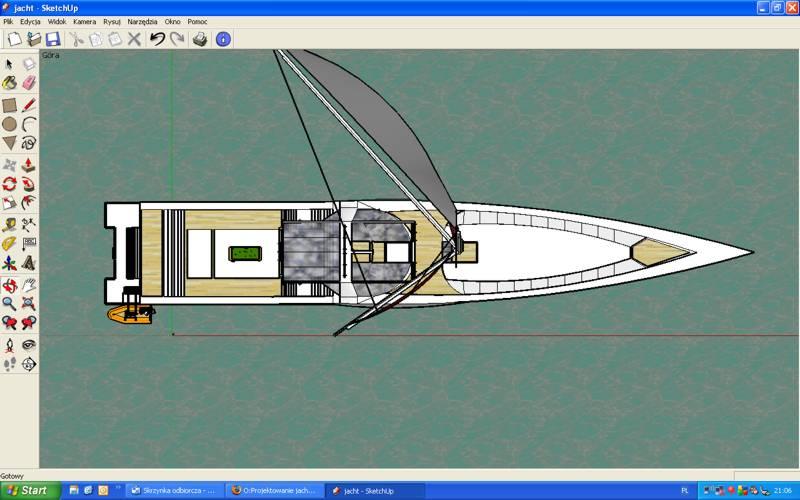Choose the Pan hand tool
The width and height of the screenshot is (800, 500).
29,284
